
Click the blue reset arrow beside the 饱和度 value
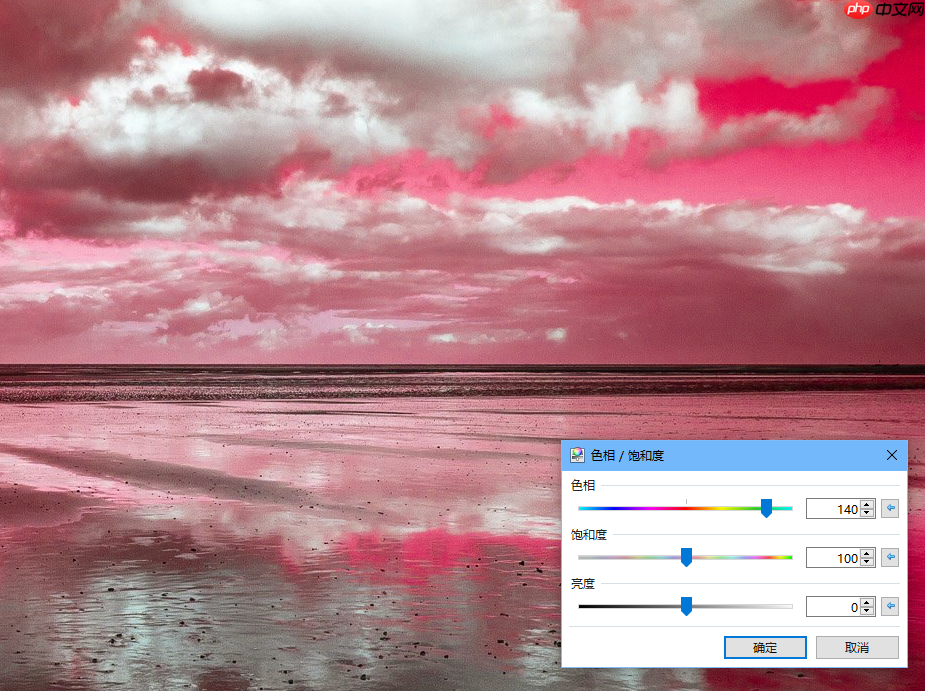click(890, 557)
